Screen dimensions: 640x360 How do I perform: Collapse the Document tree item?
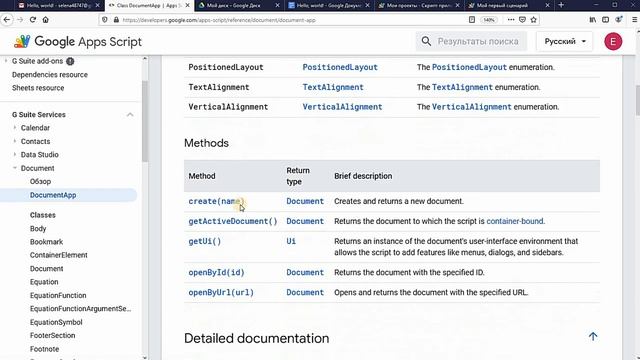(15, 168)
